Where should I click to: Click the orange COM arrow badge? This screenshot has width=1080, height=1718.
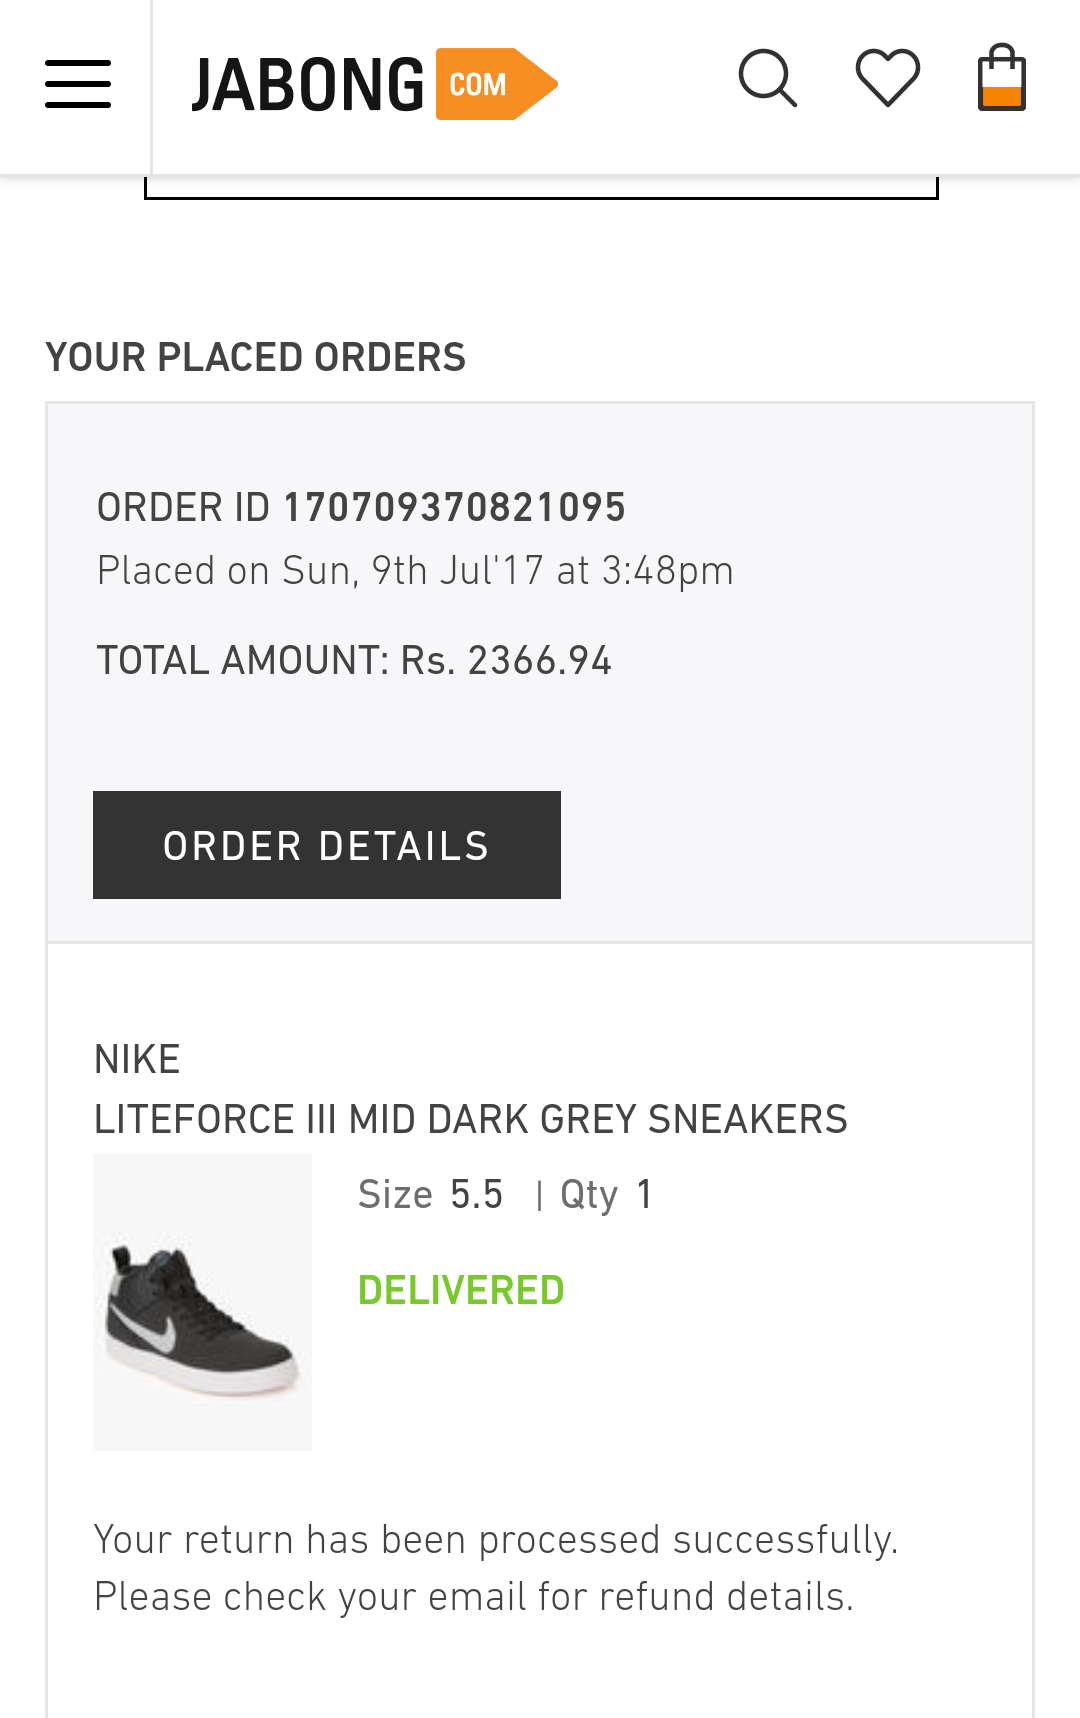(497, 84)
